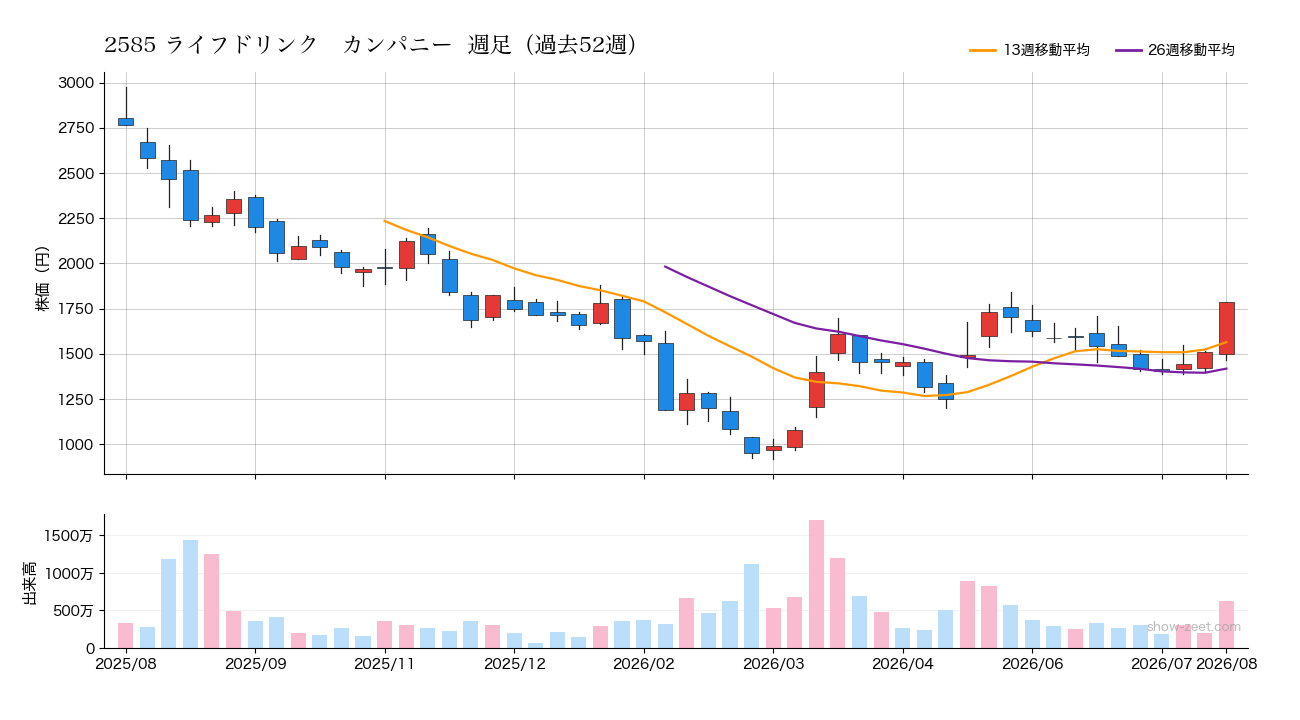Click the tallest pink volume bar
Screen dimensions: 1300x720
coord(817,584)
